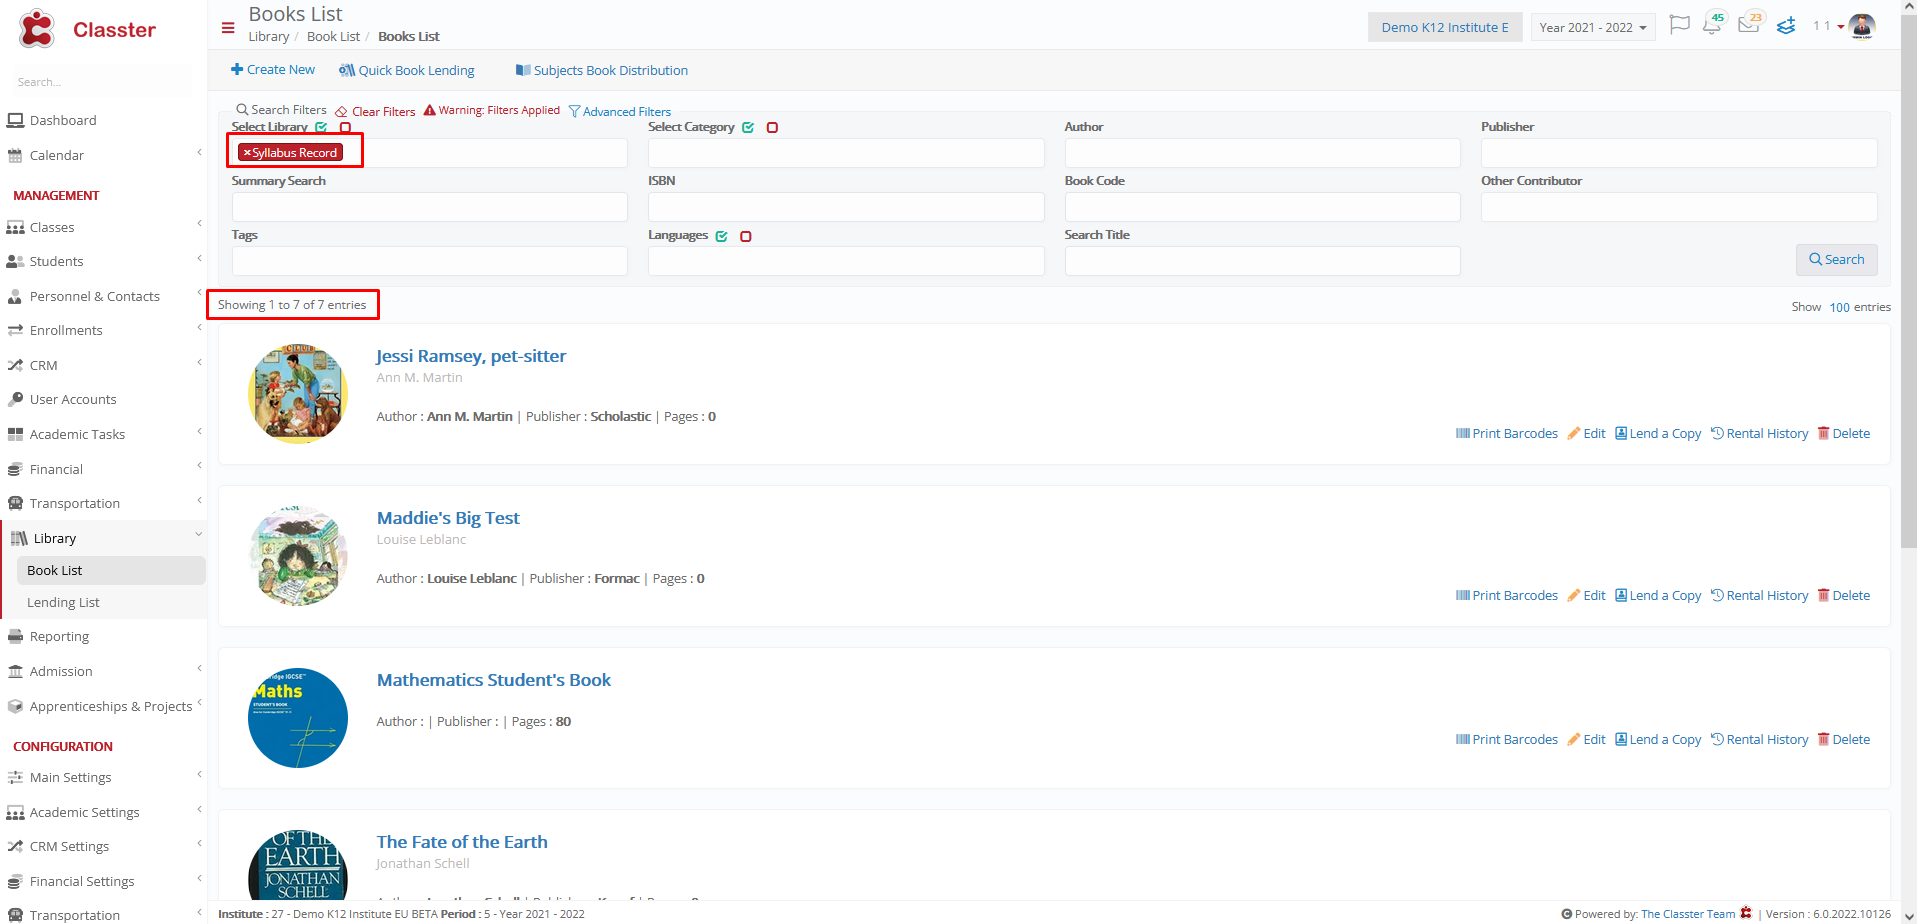Click Clear Filters link
The image size is (1917, 924).
click(x=375, y=112)
